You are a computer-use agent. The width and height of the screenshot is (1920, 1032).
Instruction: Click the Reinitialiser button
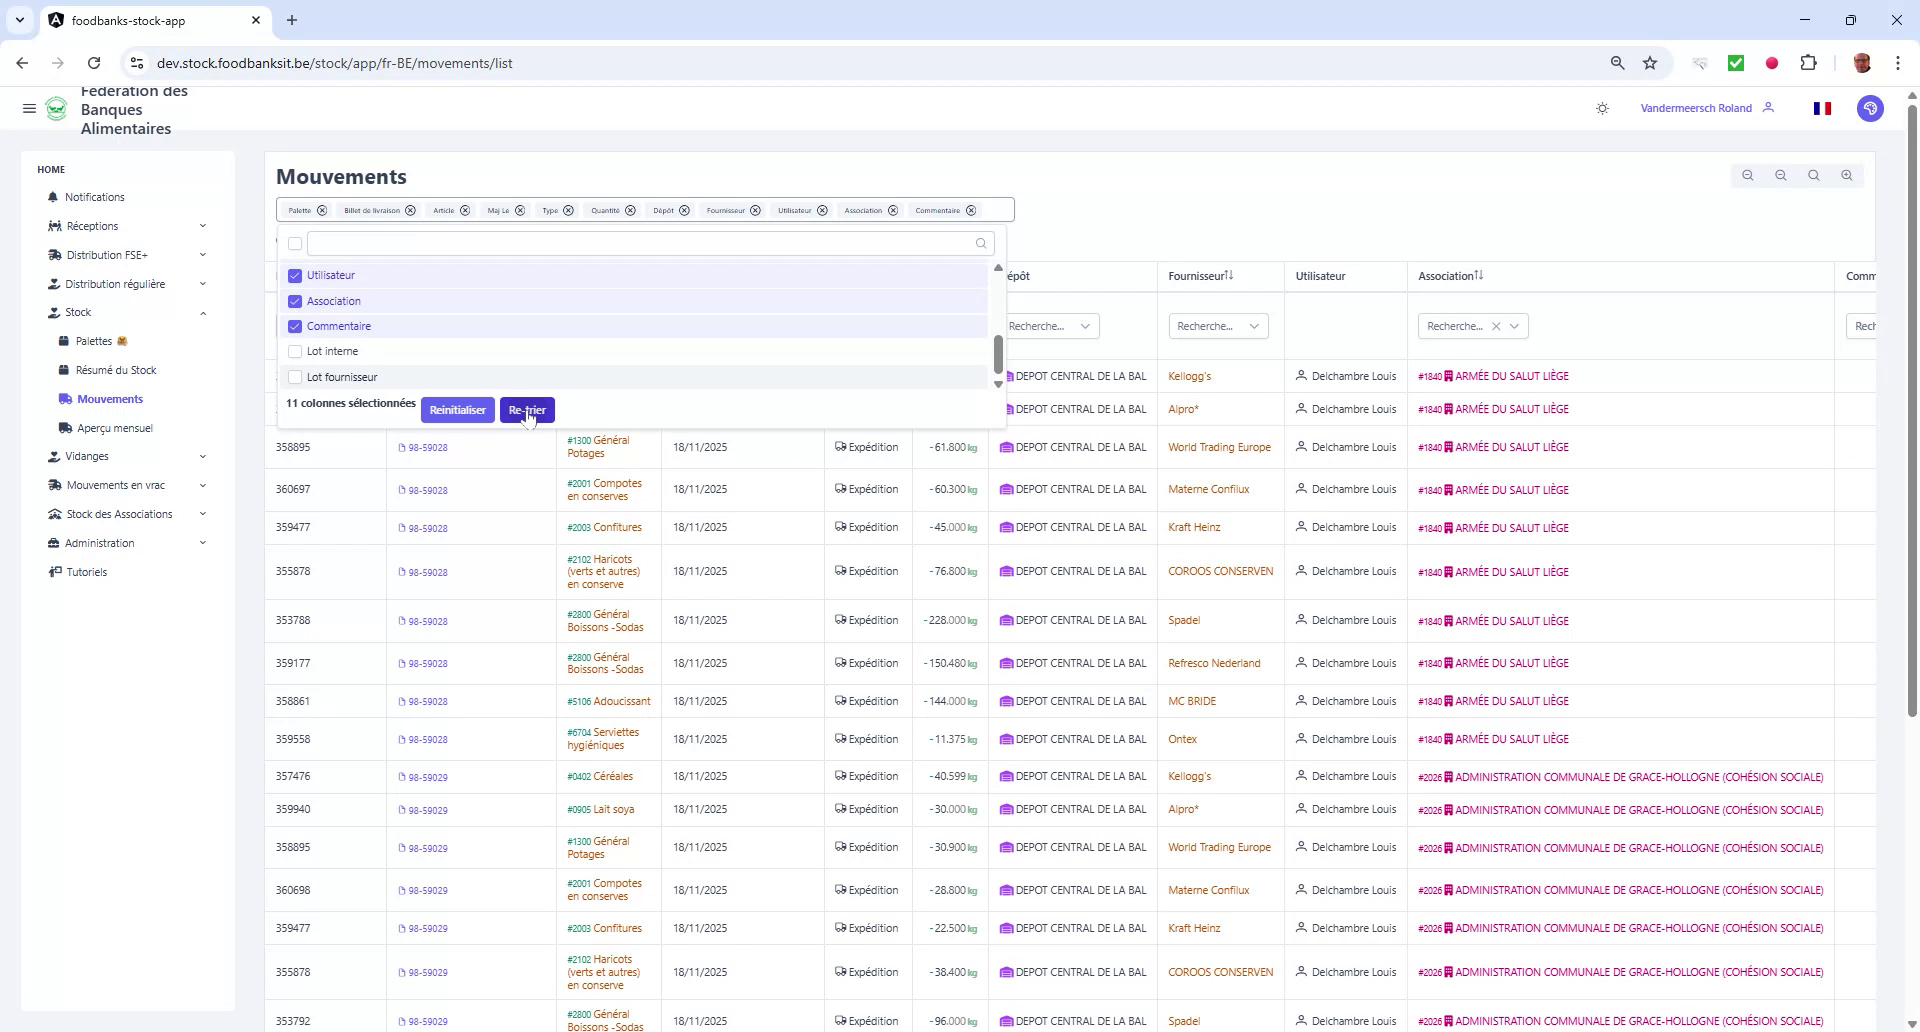(457, 410)
